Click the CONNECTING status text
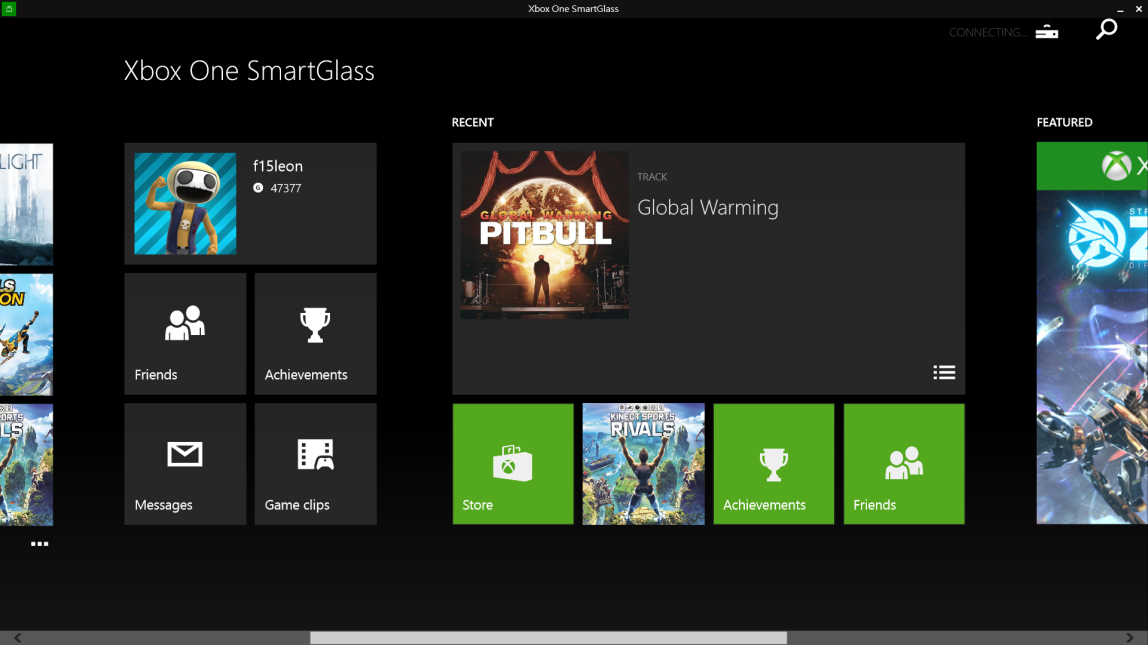 [x=988, y=32]
